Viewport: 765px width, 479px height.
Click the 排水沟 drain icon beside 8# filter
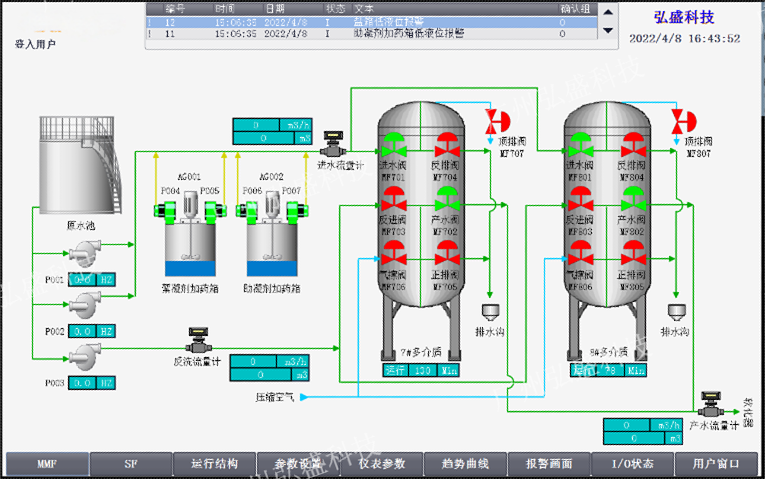pyautogui.click(x=677, y=312)
